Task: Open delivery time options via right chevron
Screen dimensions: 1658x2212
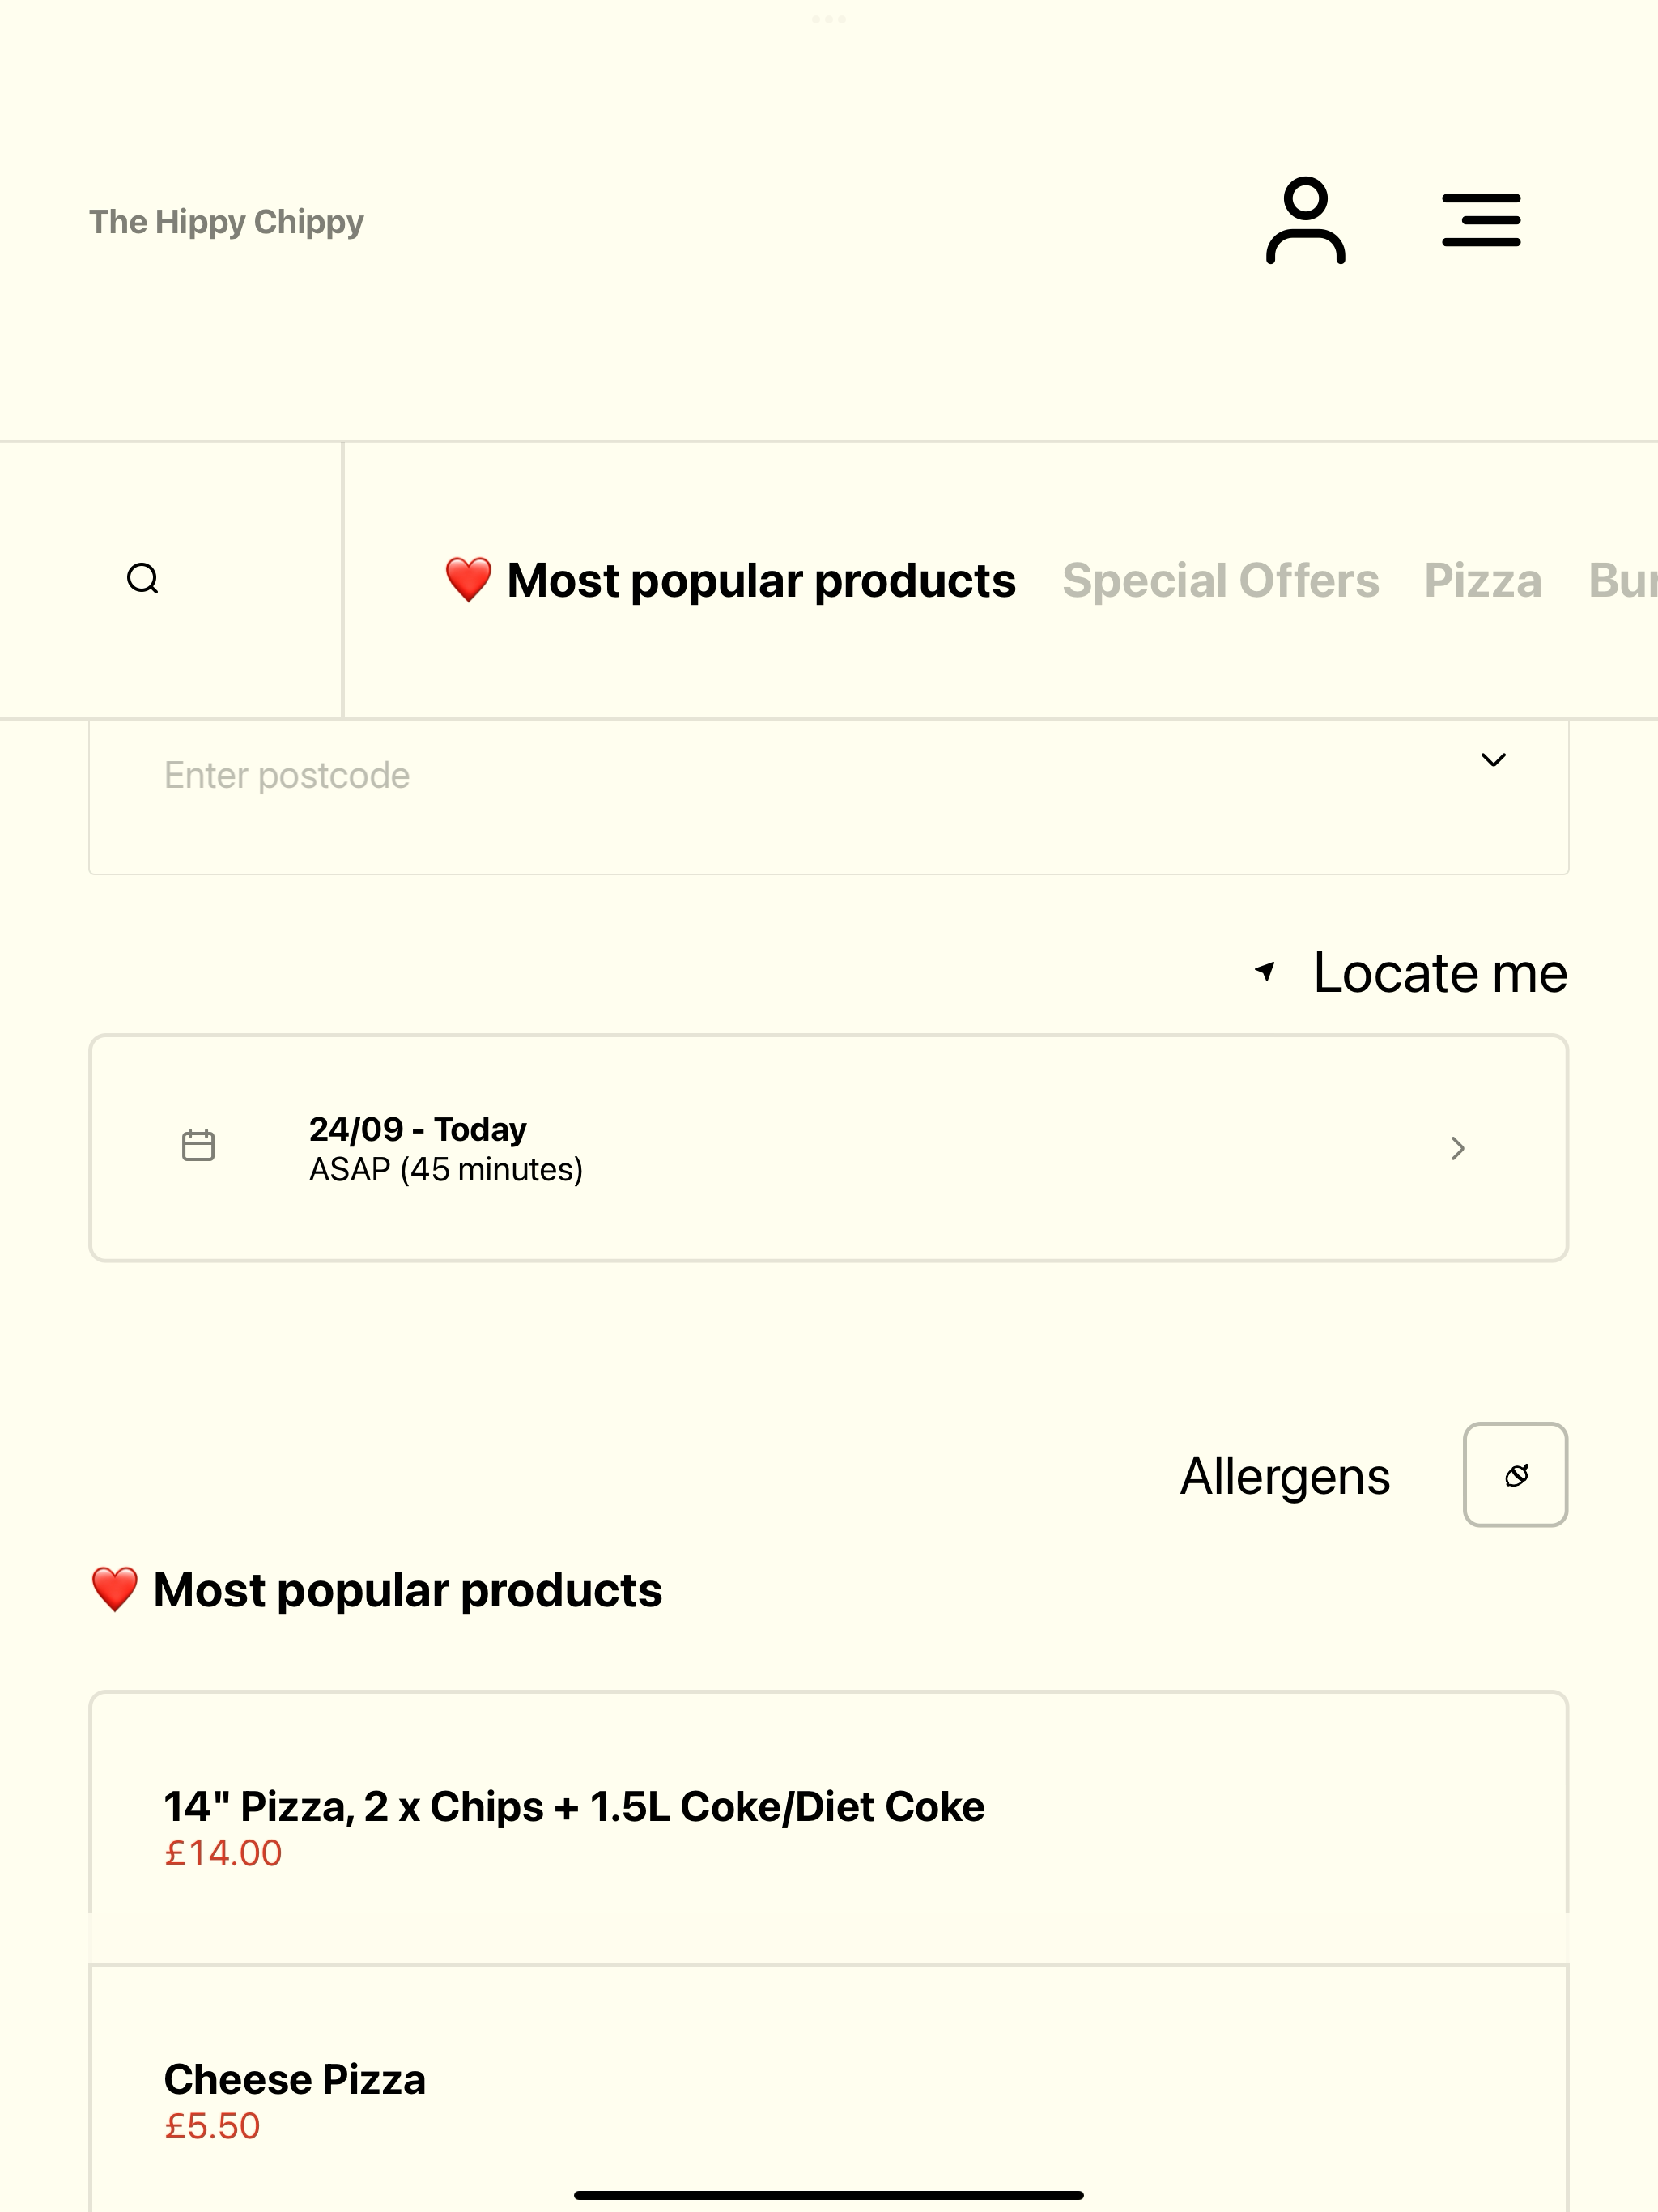Action: coord(1458,1148)
